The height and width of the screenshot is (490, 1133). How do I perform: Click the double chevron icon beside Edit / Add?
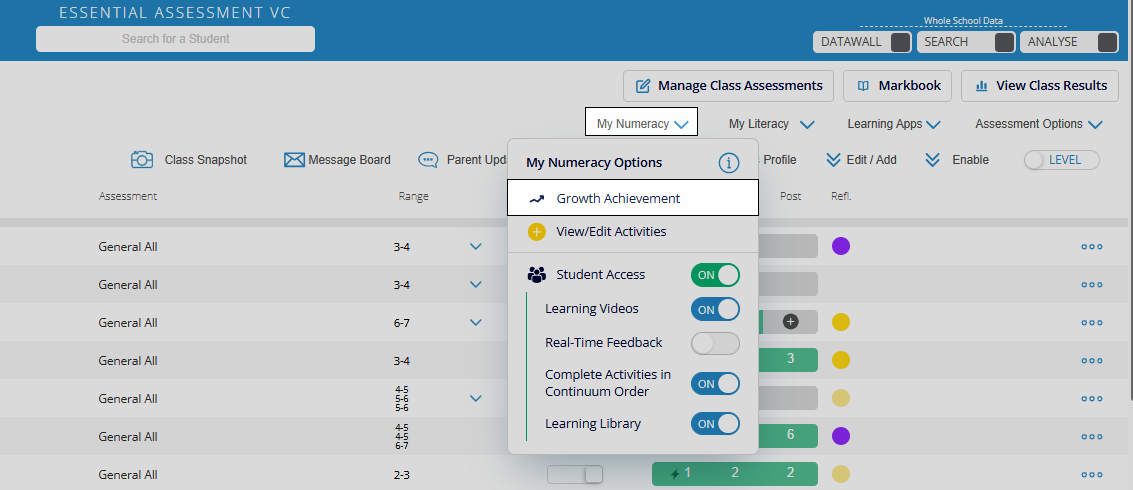tap(834, 160)
